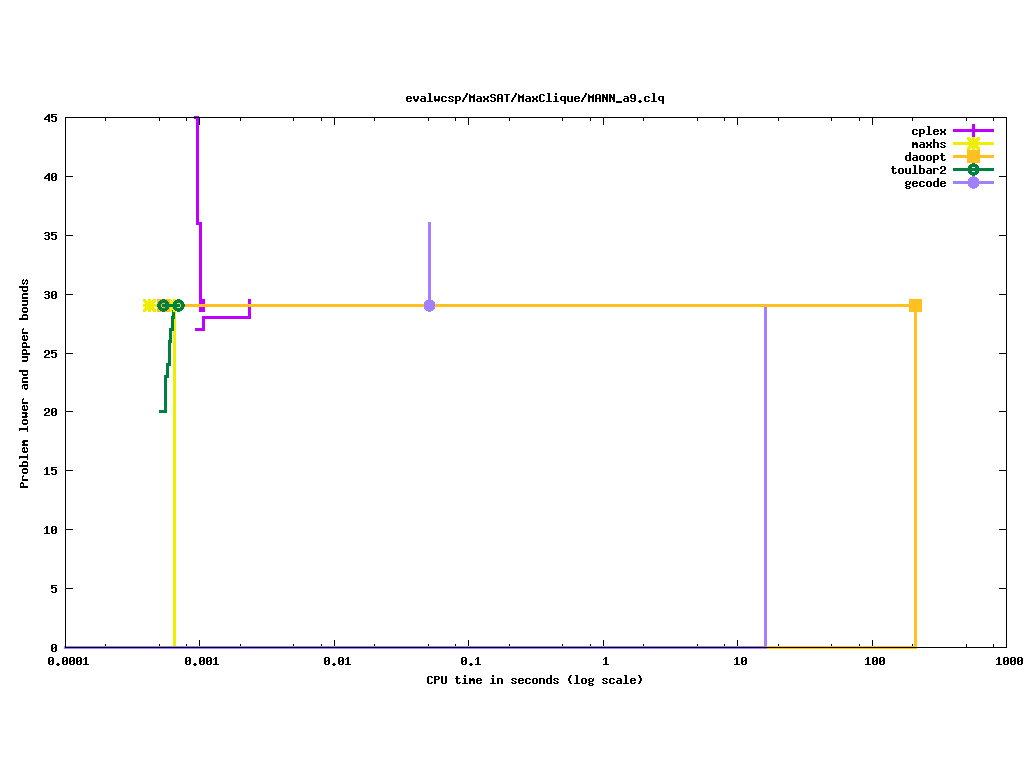Click the cplex purple line sample in legend
The width and height of the screenshot is (1024, 768).
pyautogui.click(x=972, y=131)
